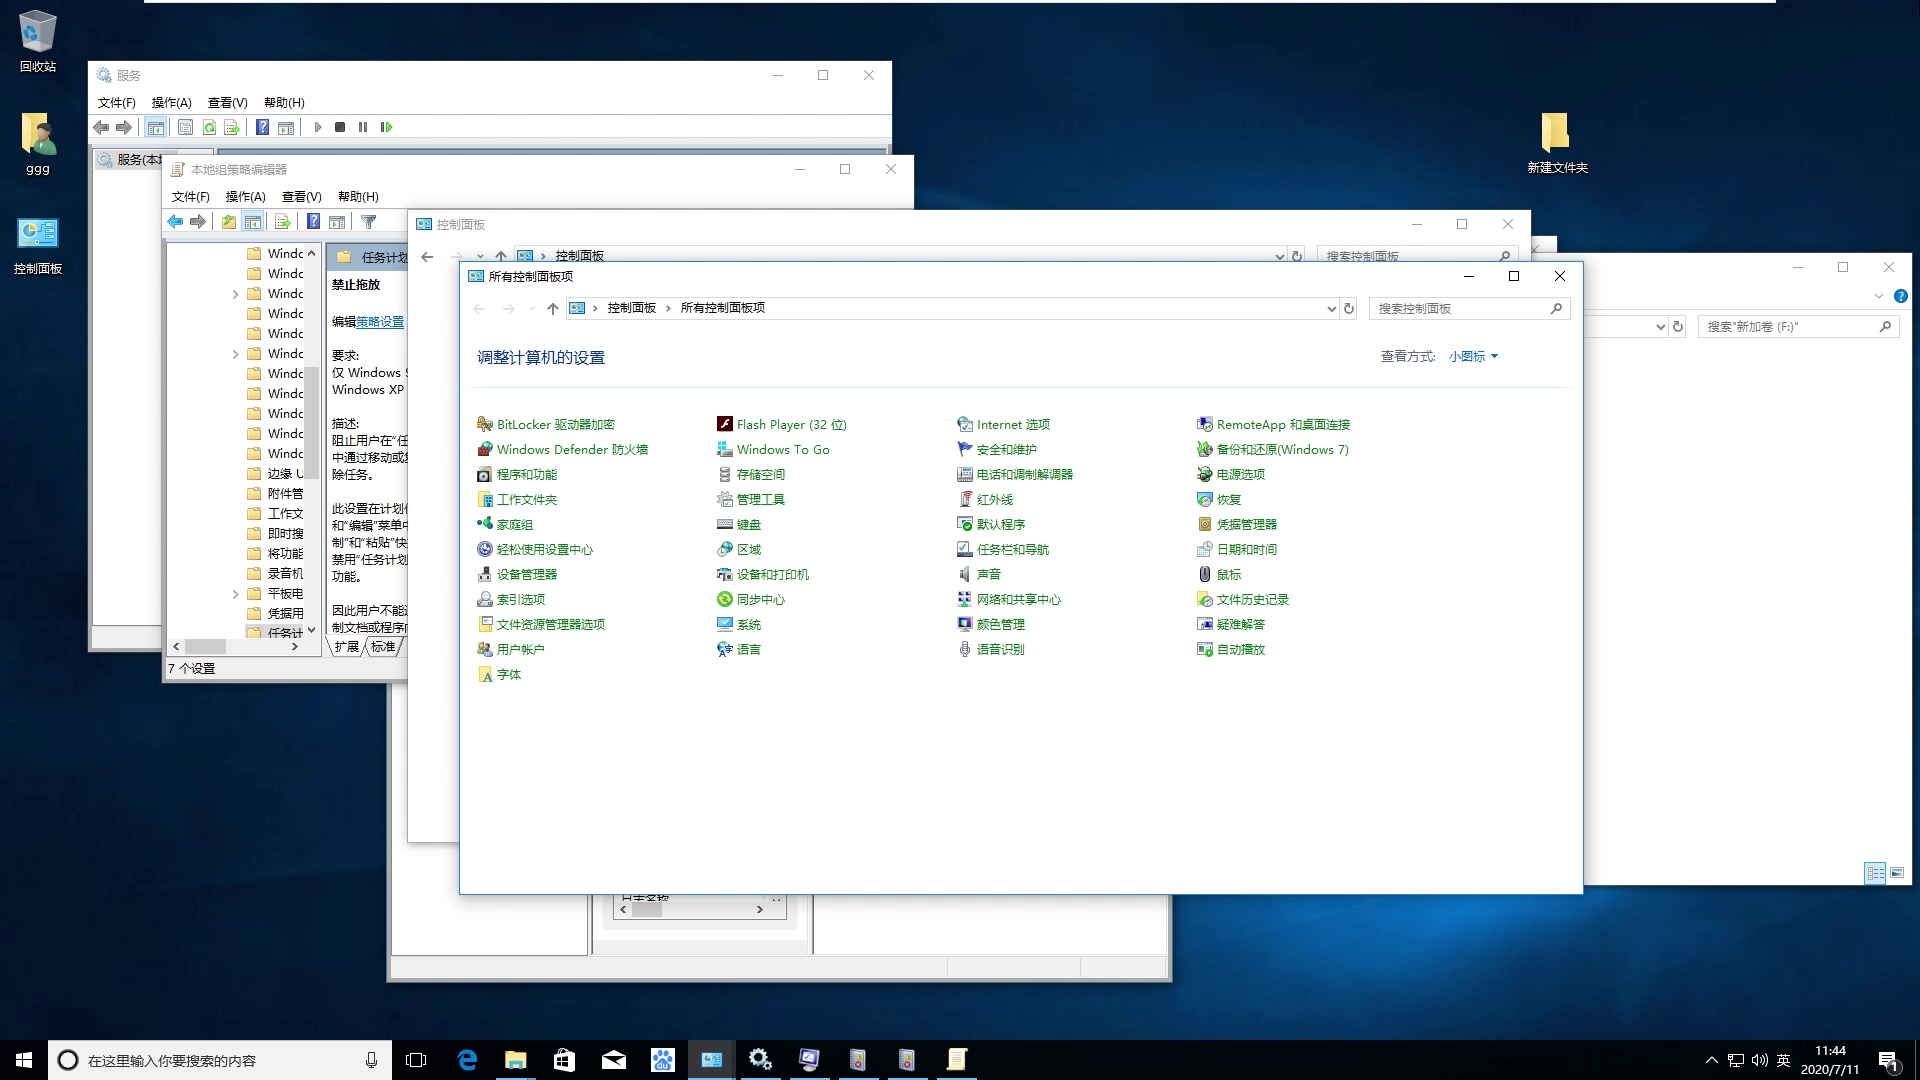Open the 查看方式 small icons dropdown
The width and height of the screenshot is (1920, 1080).
point(1473,355)
